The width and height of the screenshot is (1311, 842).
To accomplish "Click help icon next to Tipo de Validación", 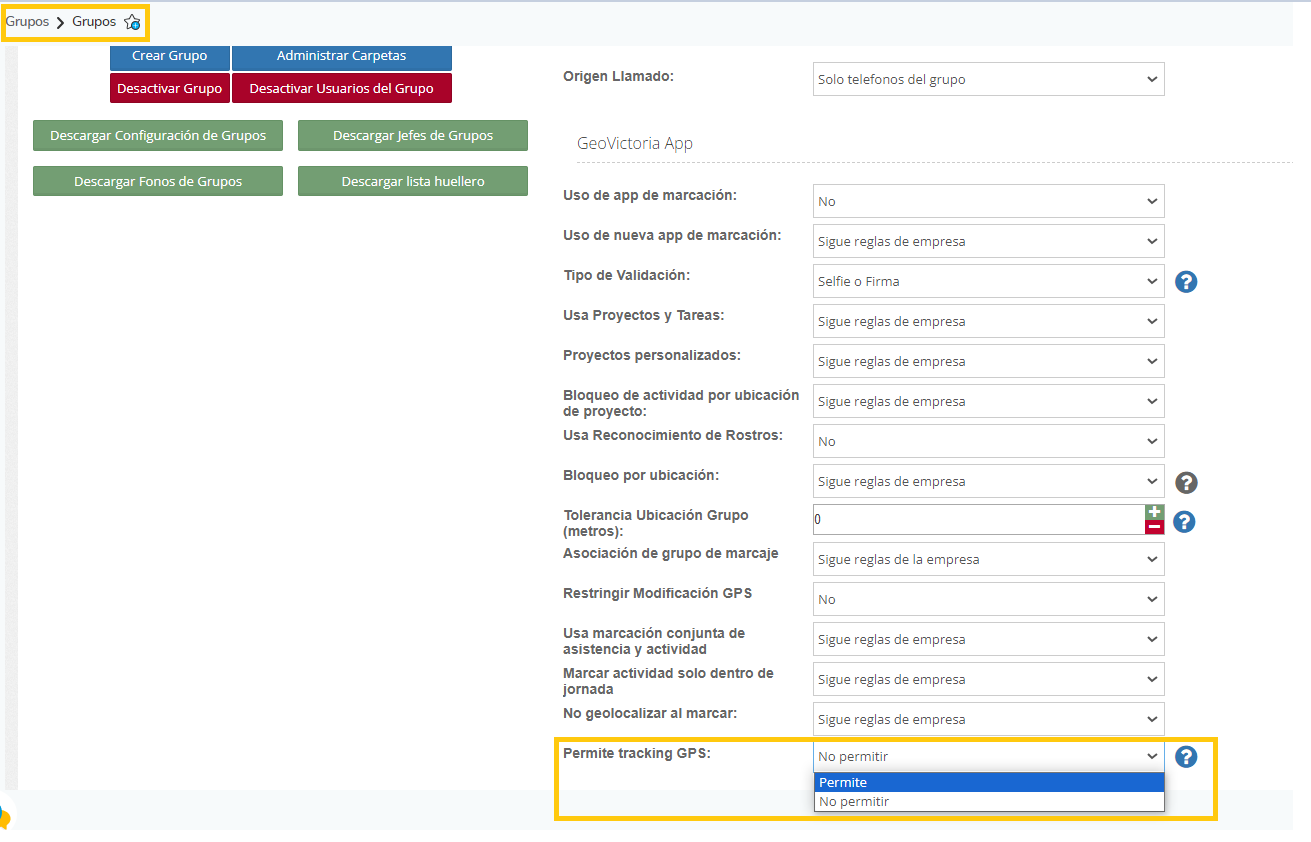I will [x=1185, y=282].
